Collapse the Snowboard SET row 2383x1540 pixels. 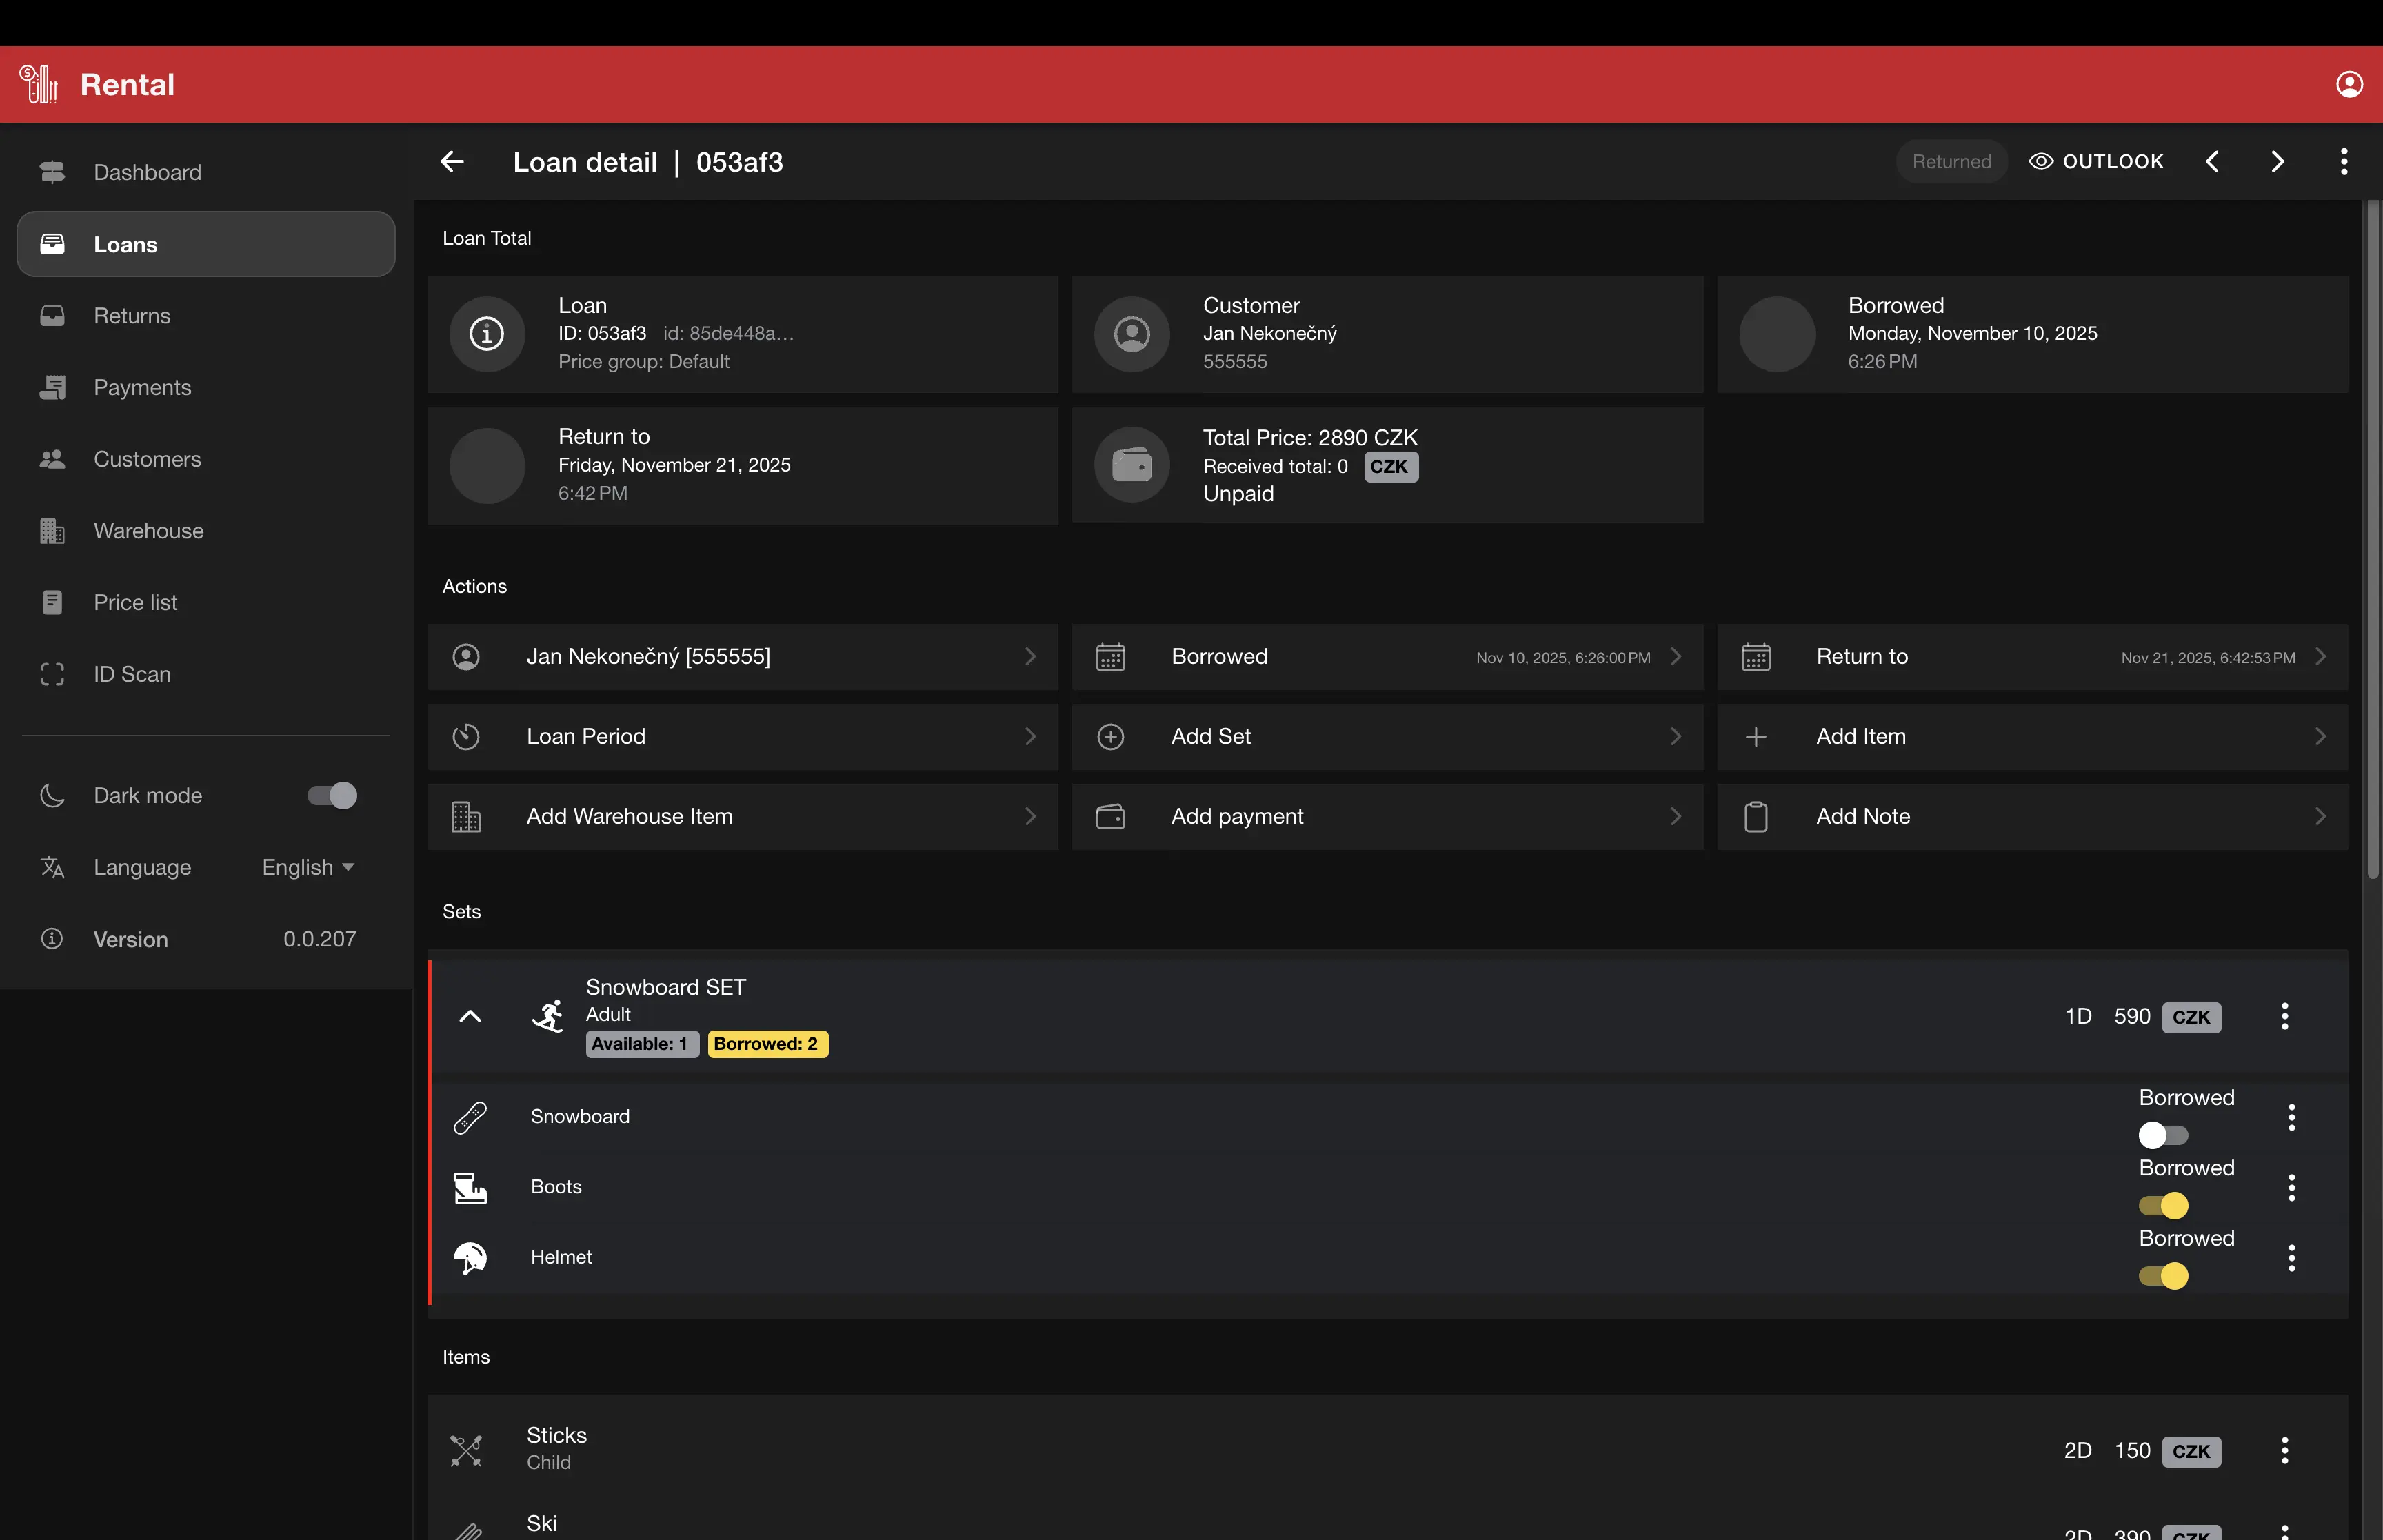[470, 1016]
